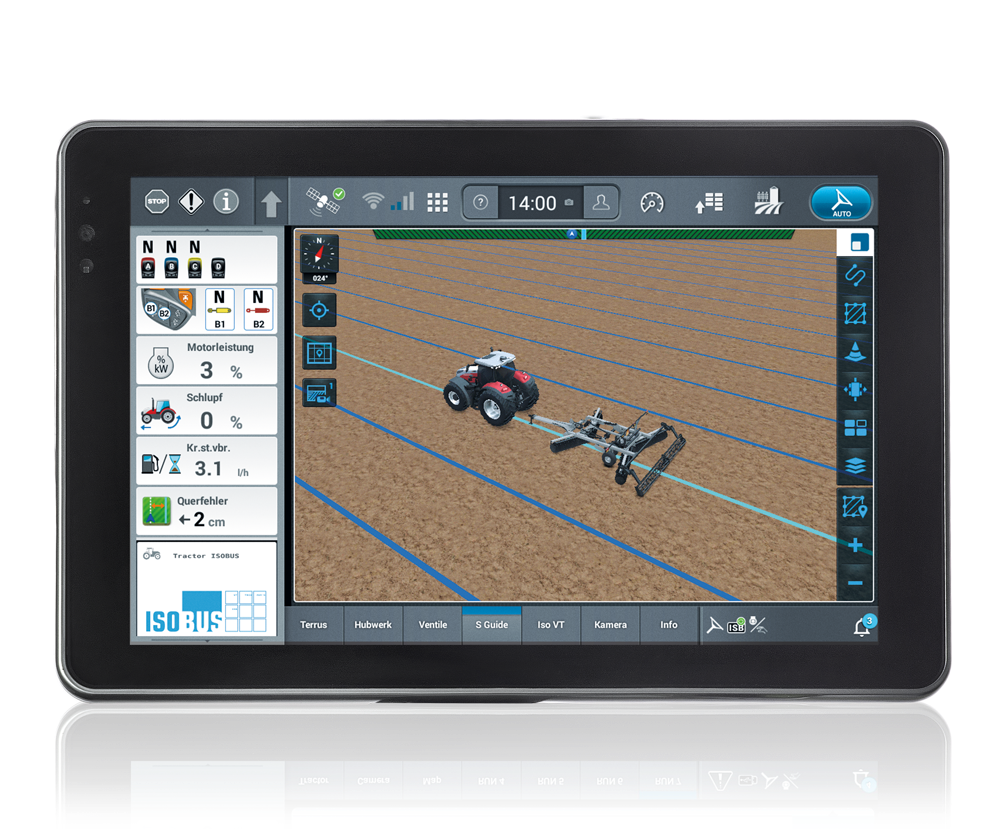Viewport: 1000px width, 829px height.
Task: Click the question mark help button
Action: (480, 202)
